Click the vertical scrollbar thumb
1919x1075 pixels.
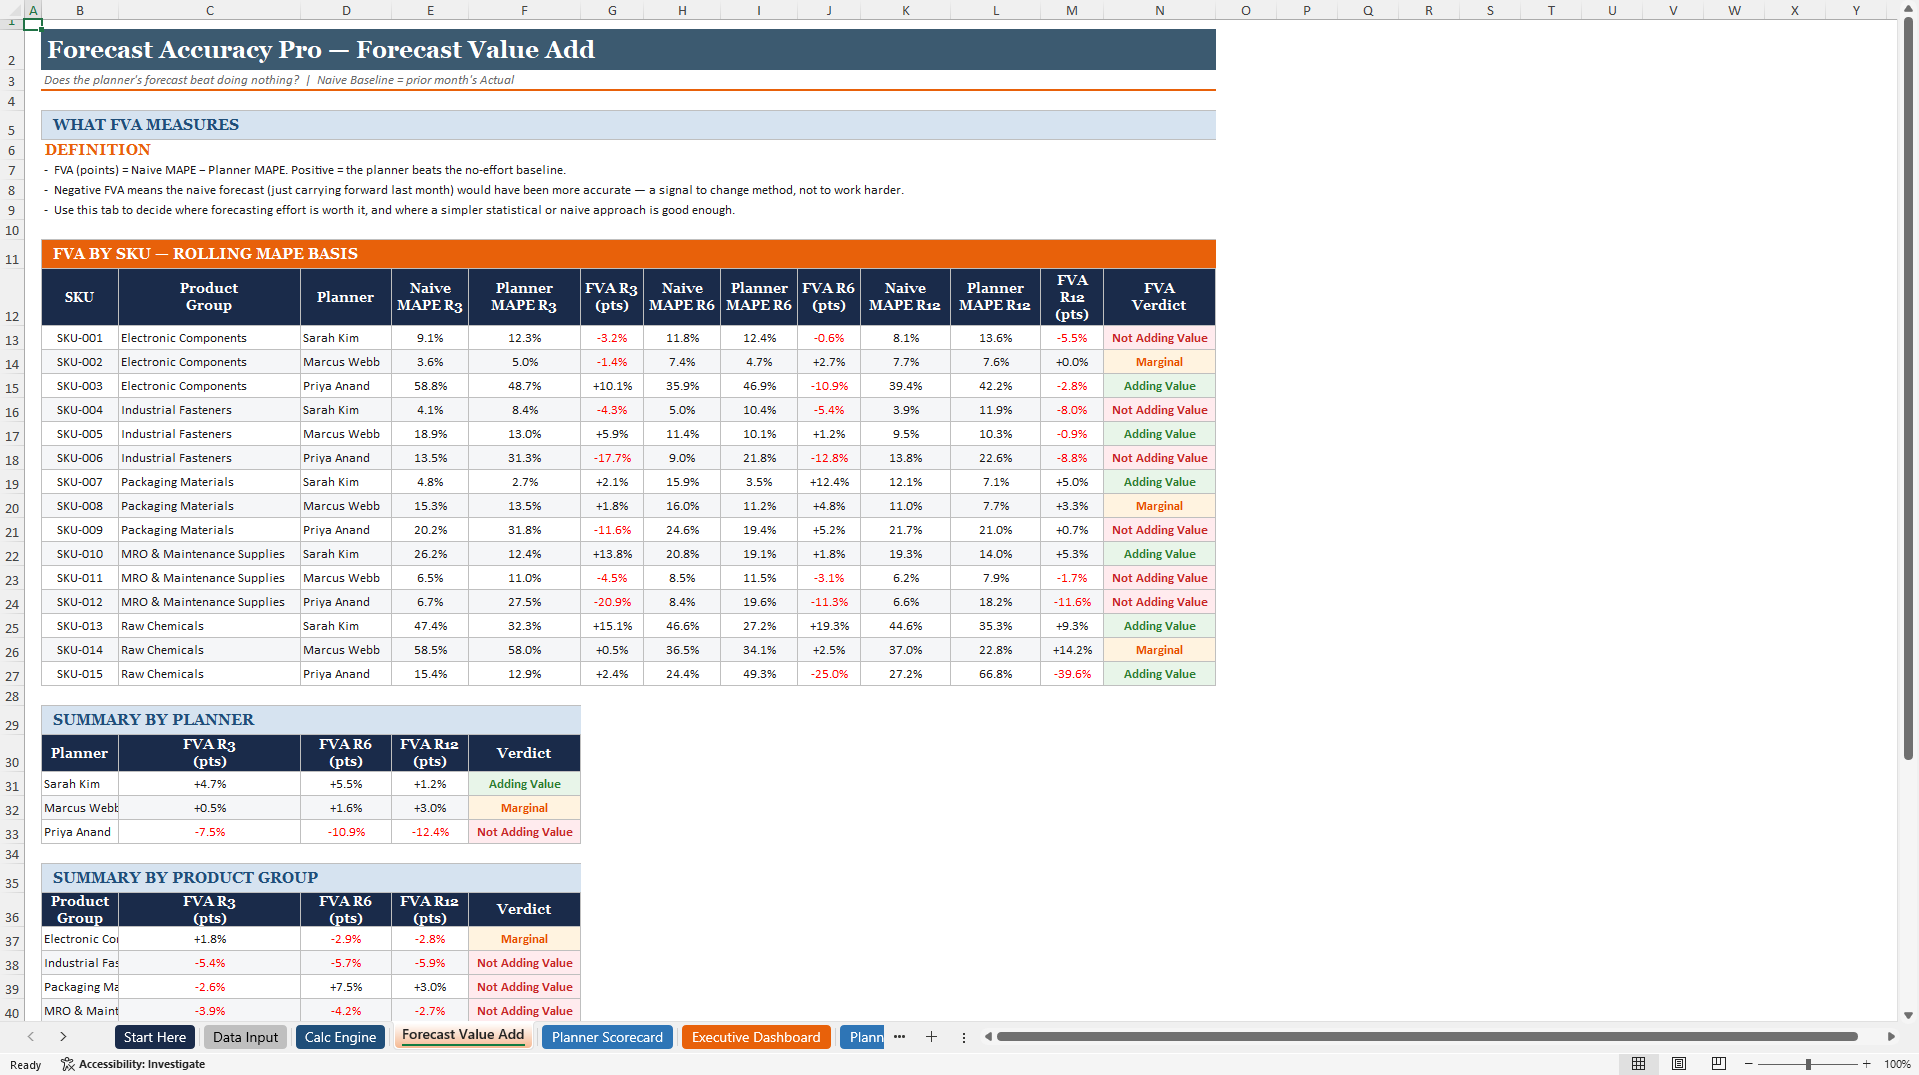[1908, 390]
